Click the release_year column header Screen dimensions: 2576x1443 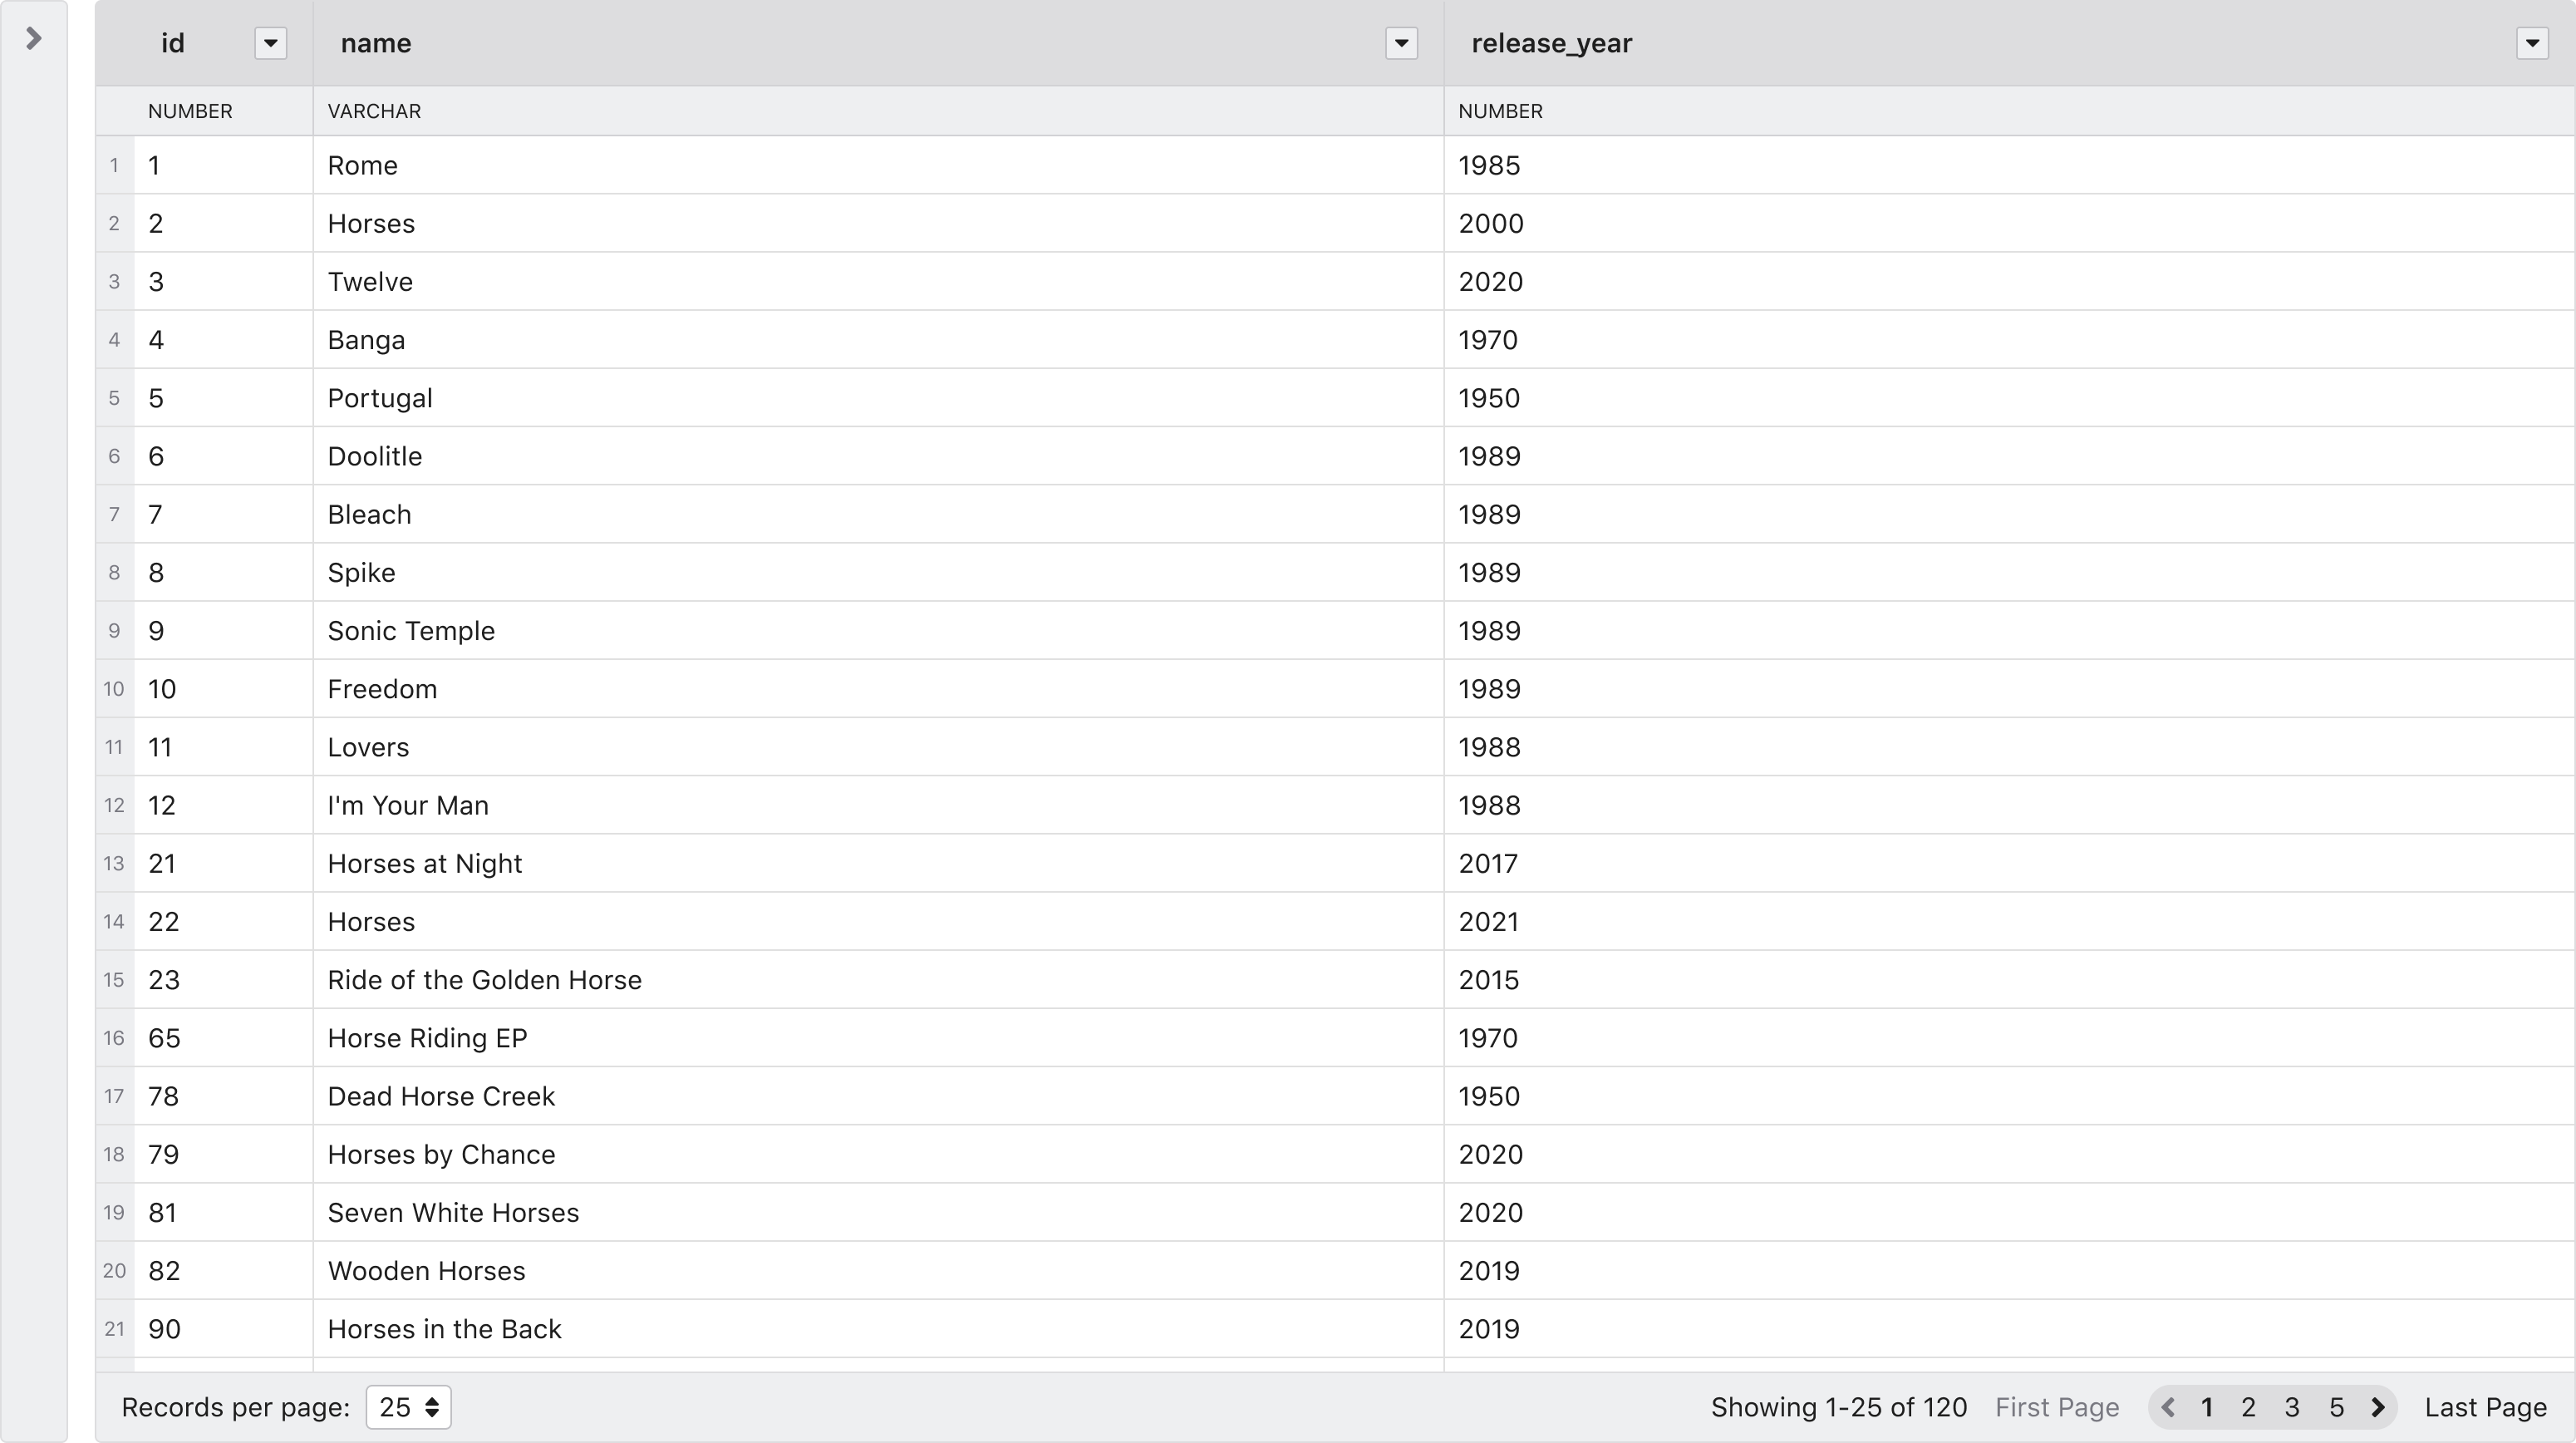[x=1551, y=43]
